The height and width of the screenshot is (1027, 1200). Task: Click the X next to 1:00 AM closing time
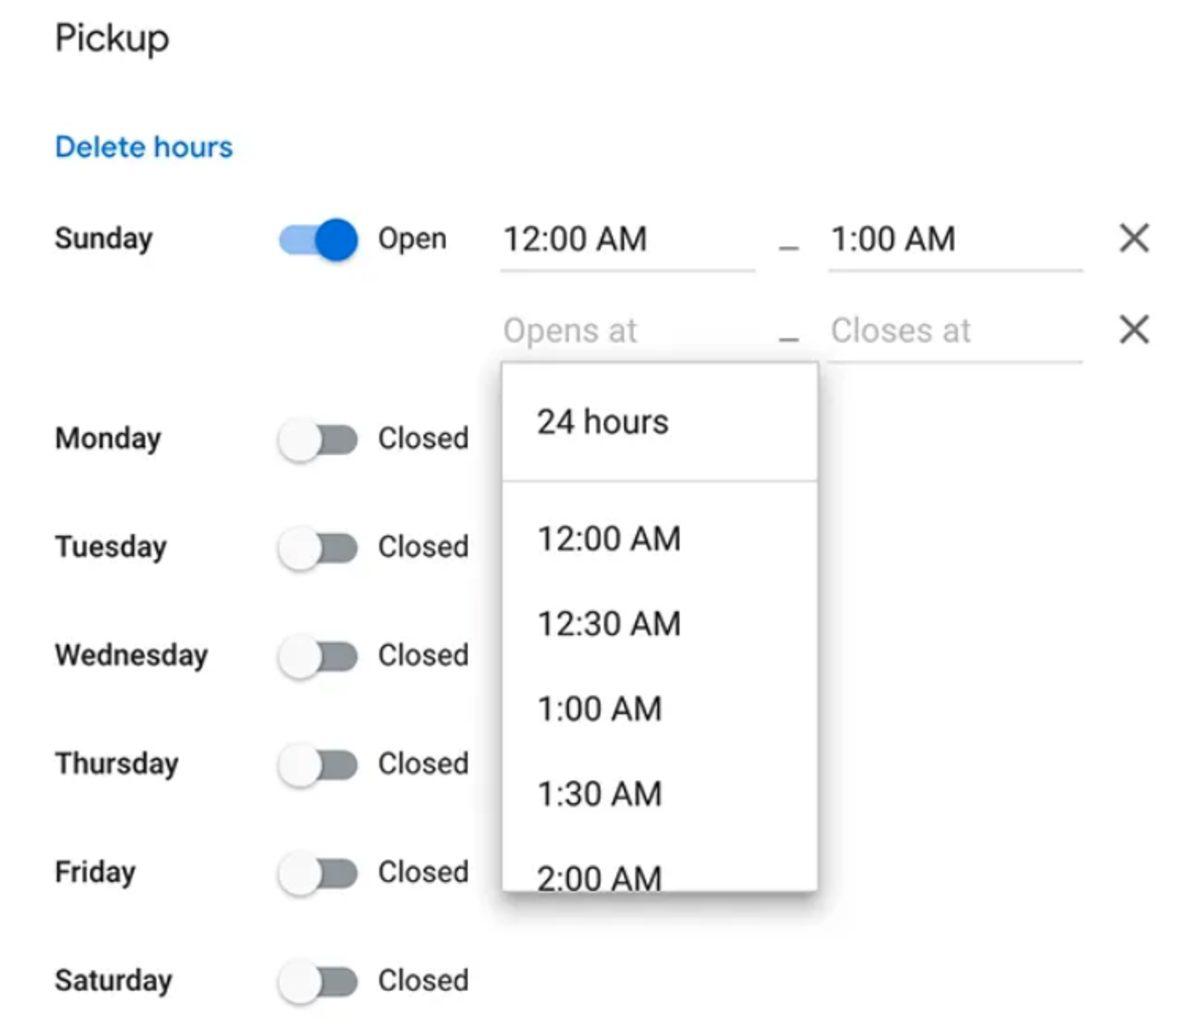pyautogui.click(x=1134, y=238)
